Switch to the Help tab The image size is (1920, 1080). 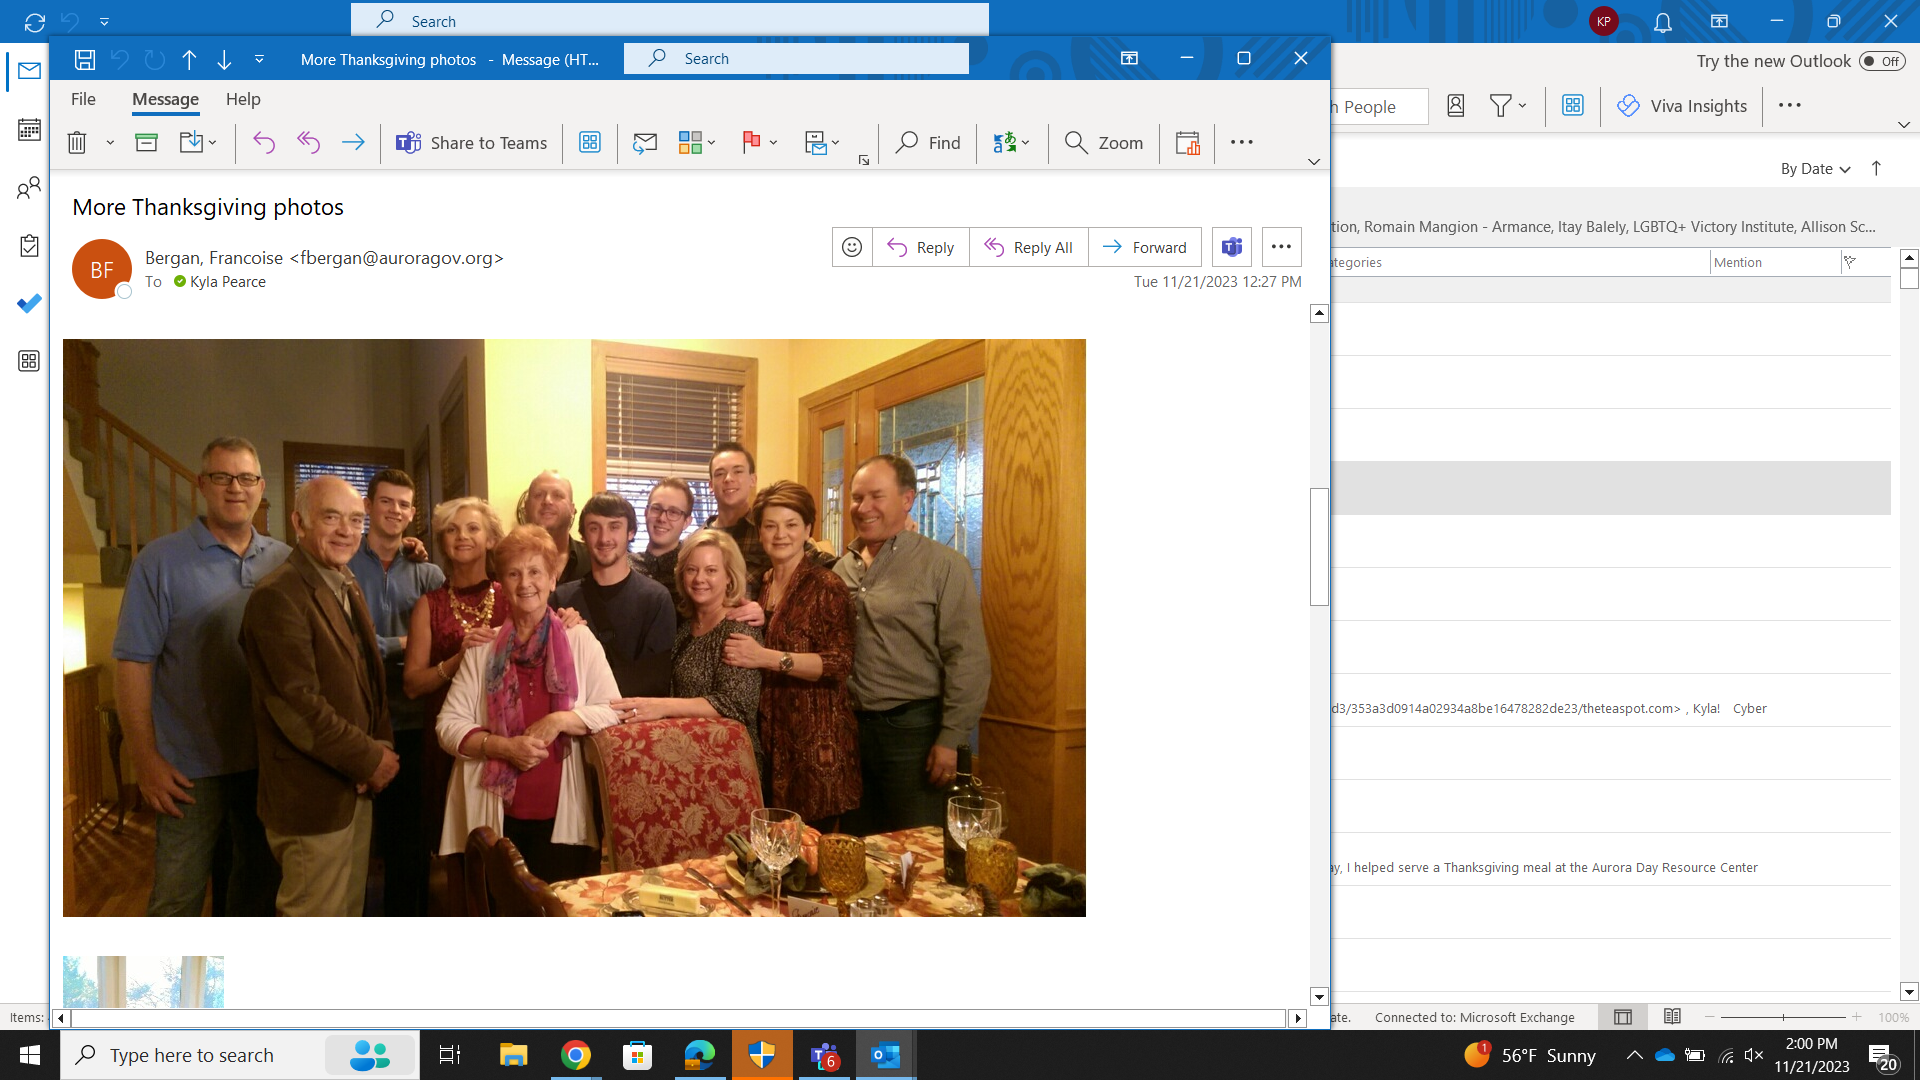[243, 99]
